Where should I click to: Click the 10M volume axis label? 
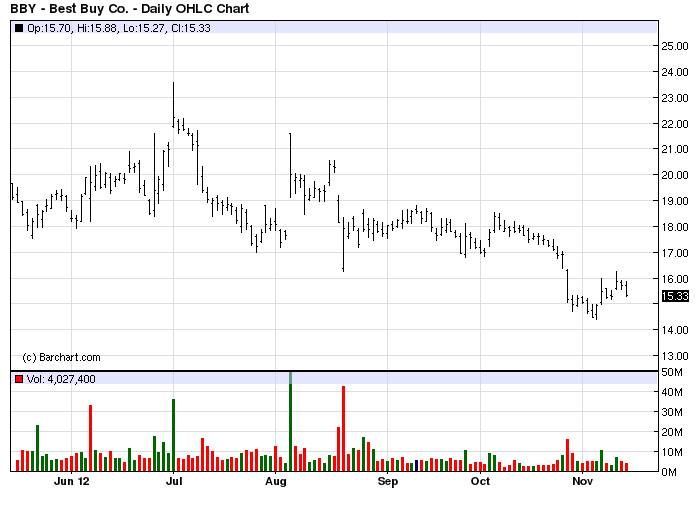672,452
